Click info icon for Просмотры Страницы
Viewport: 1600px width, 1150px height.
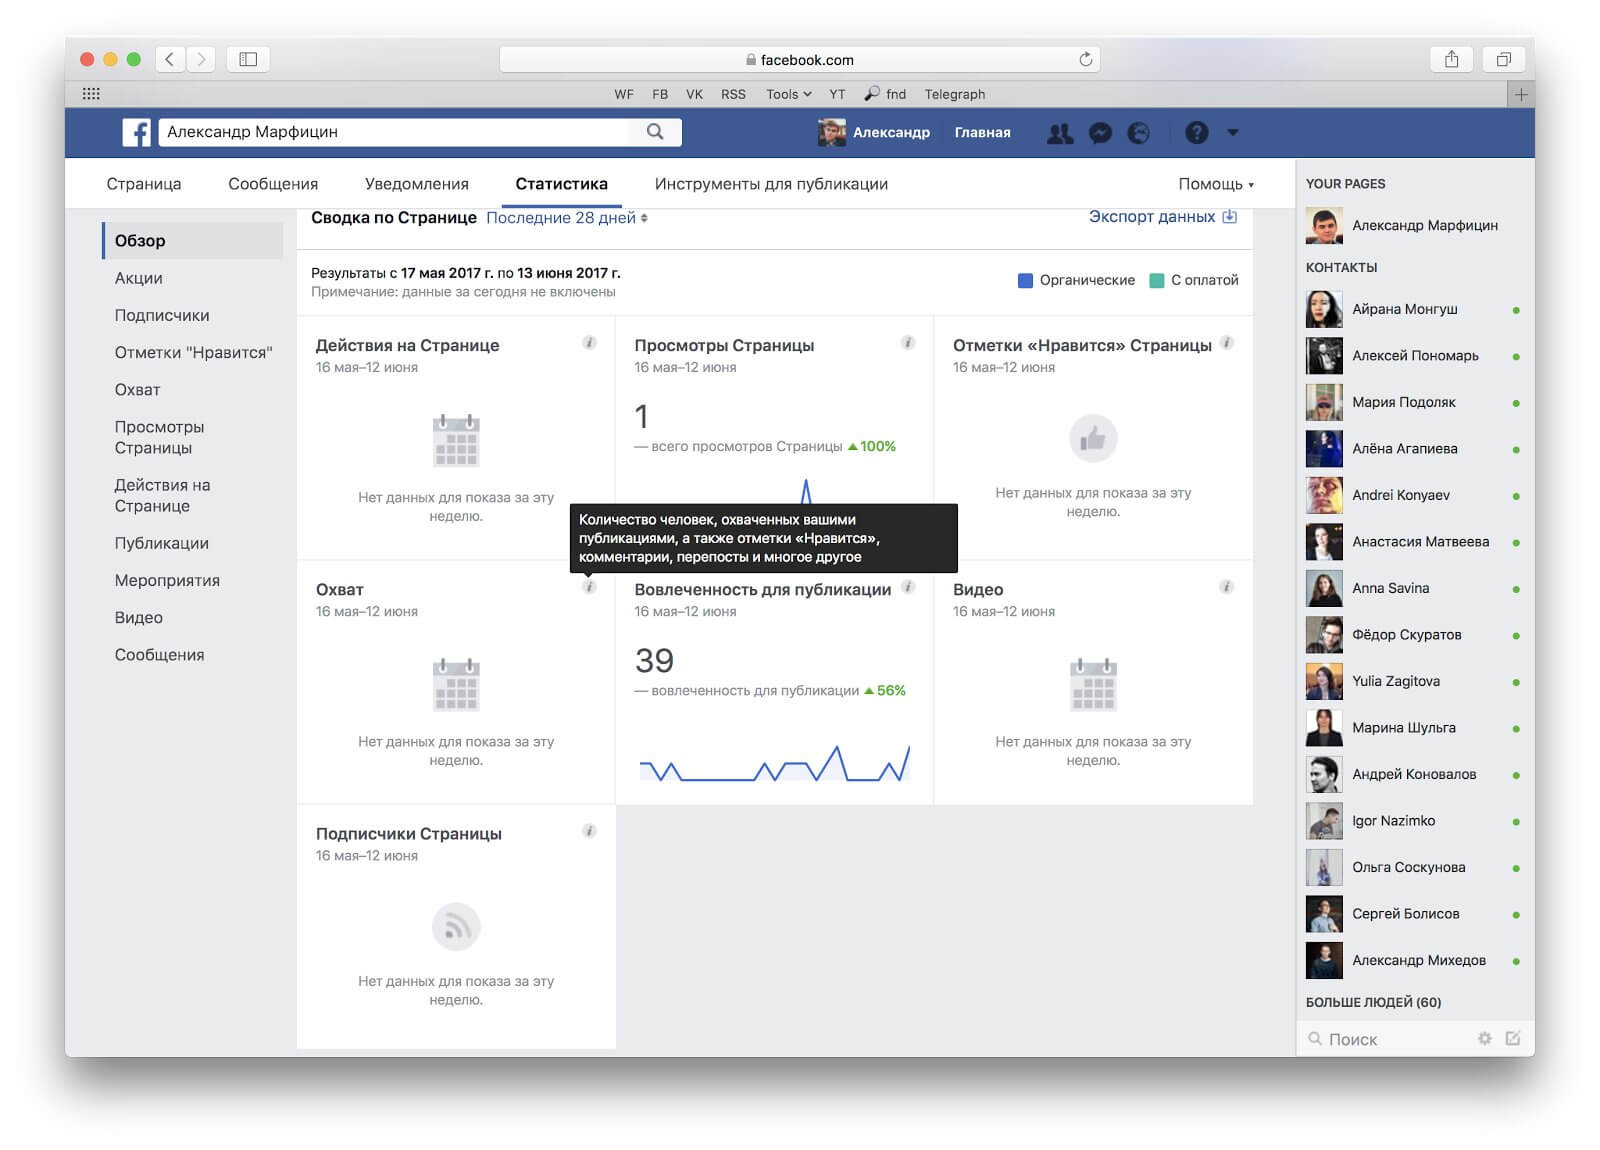pyautogui.click(x=908, y=343)
